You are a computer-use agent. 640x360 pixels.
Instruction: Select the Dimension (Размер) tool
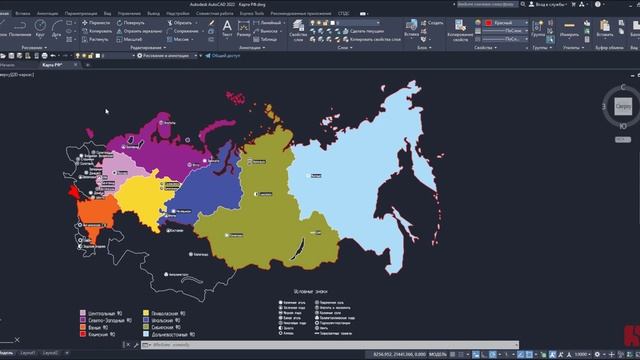click(x=244, y=29)
